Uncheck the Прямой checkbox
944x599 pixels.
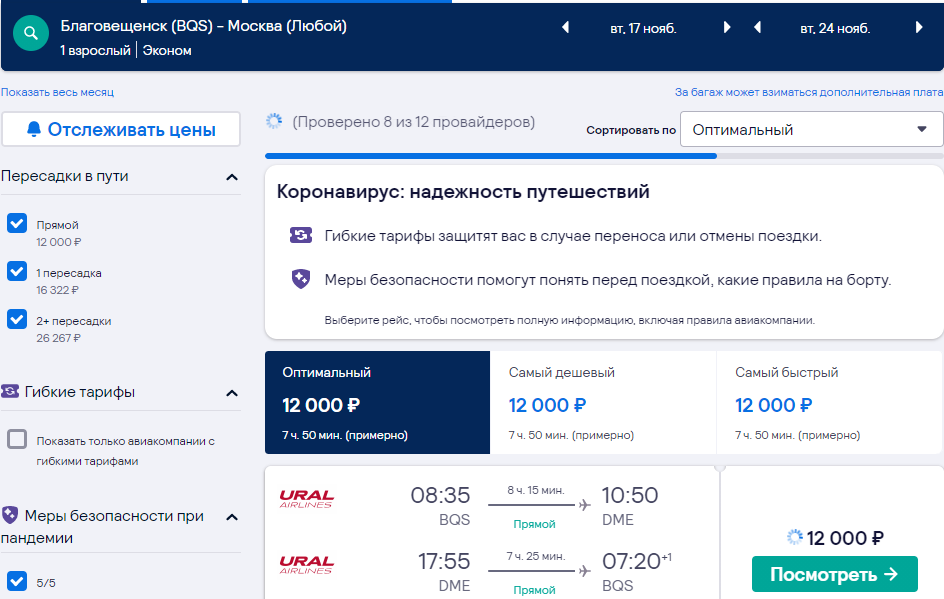(x=17, y=223)
